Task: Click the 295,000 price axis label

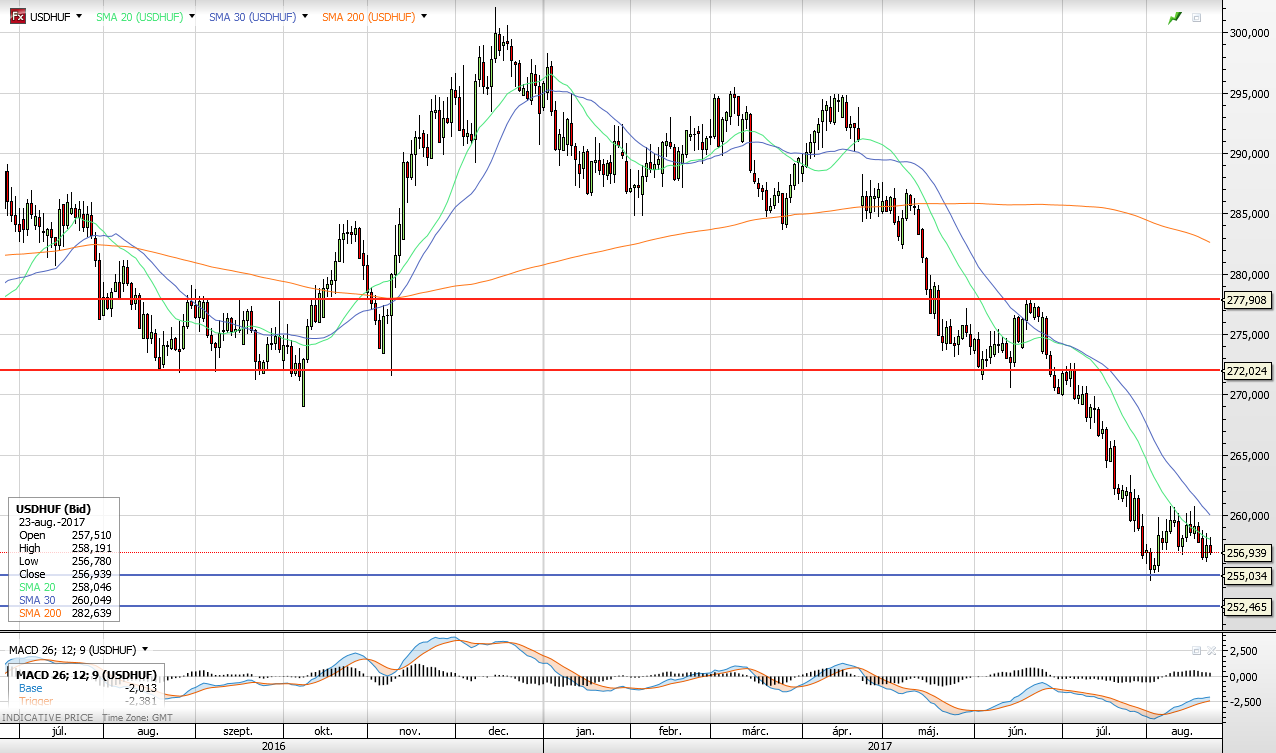Action: coord(1250,94)
